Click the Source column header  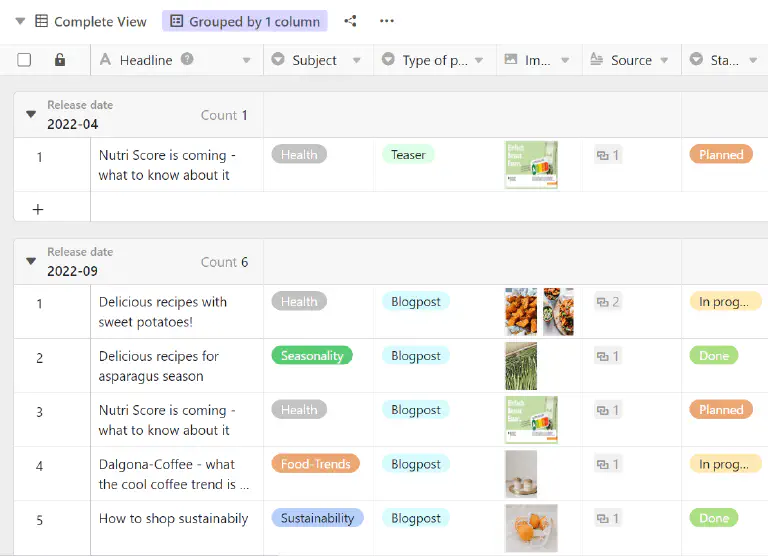pyautogui.click(x=630, y=60)
